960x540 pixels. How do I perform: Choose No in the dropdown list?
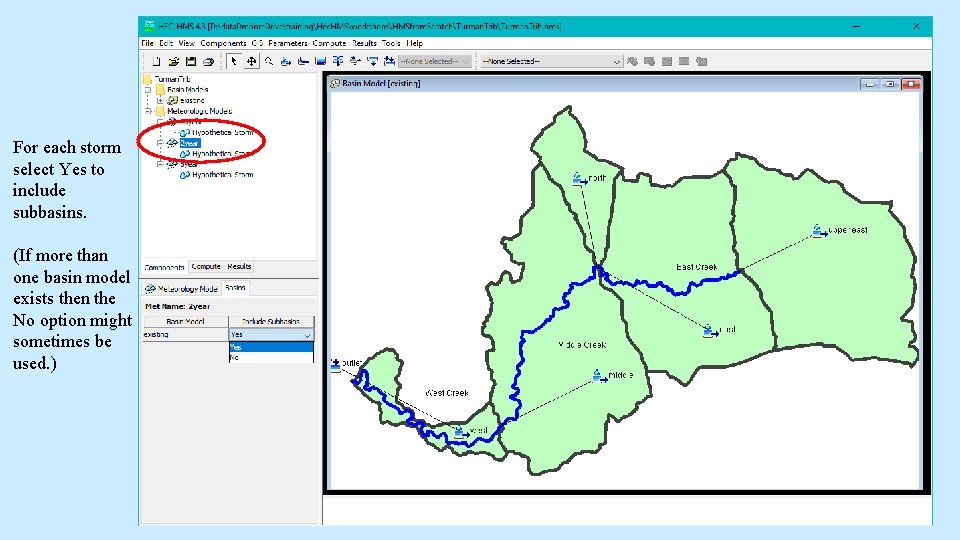(271, 358)
